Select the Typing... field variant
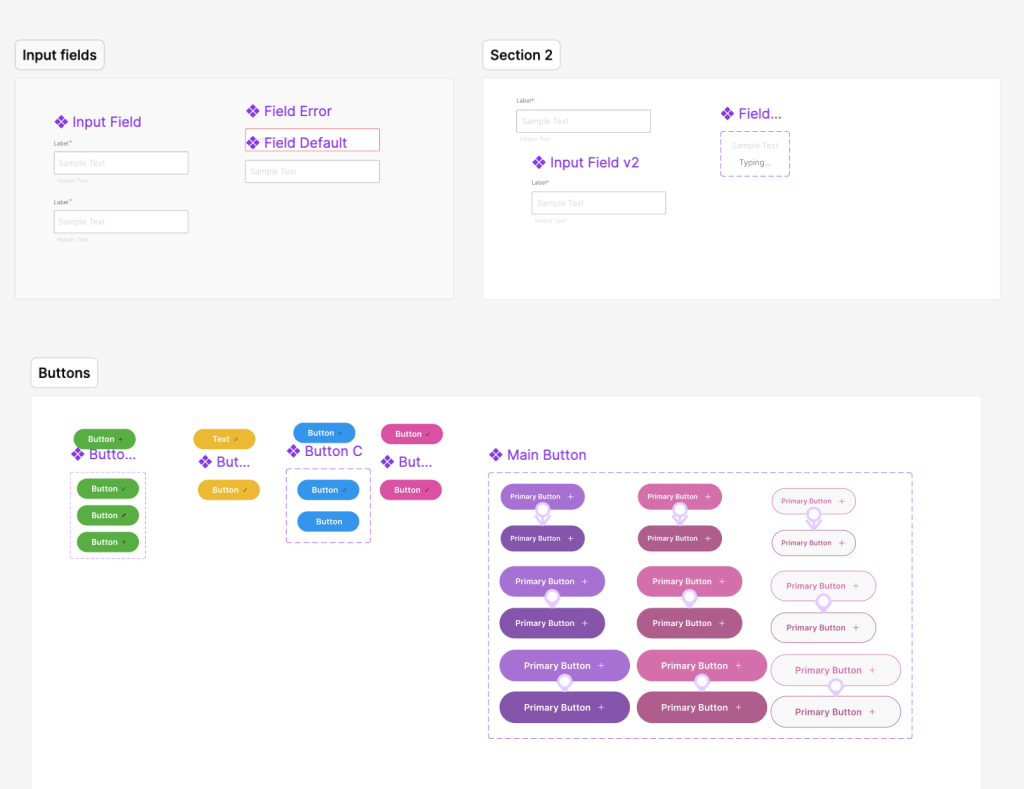 coord(755,162)
